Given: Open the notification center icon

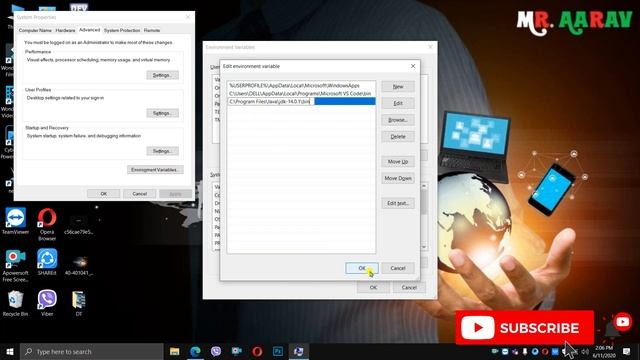Looking at the screenshot, I should 627,351.
